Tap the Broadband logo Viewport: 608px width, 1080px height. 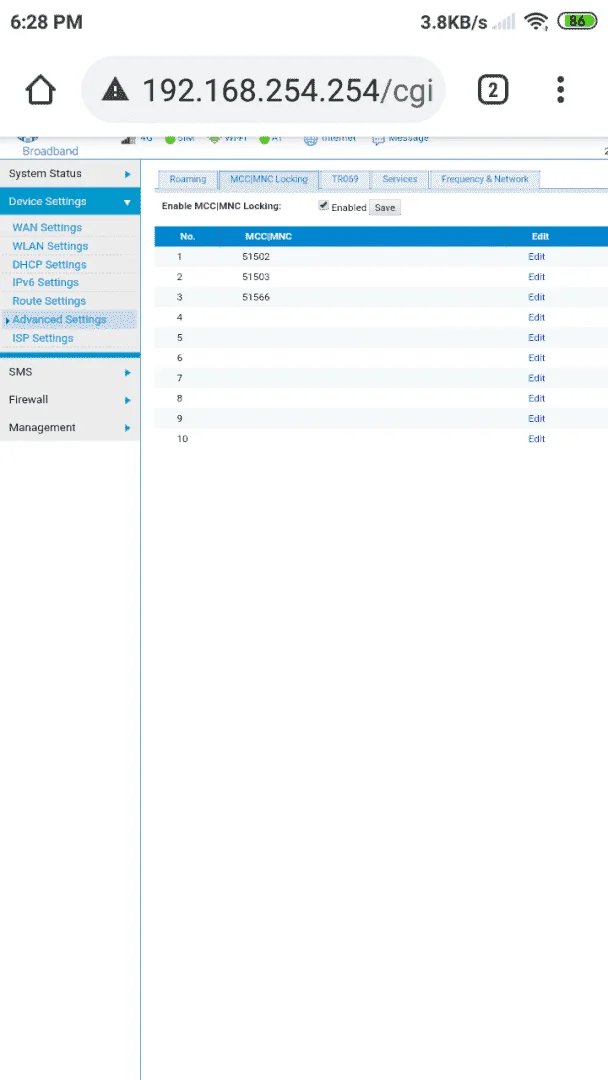50,146
